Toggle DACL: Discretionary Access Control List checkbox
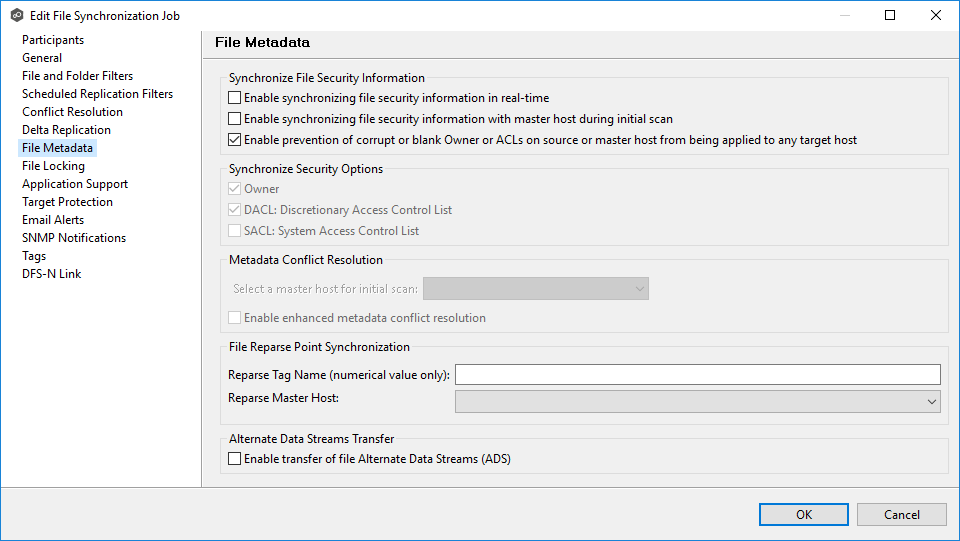 pyautogui.click(x=234, y=209)
